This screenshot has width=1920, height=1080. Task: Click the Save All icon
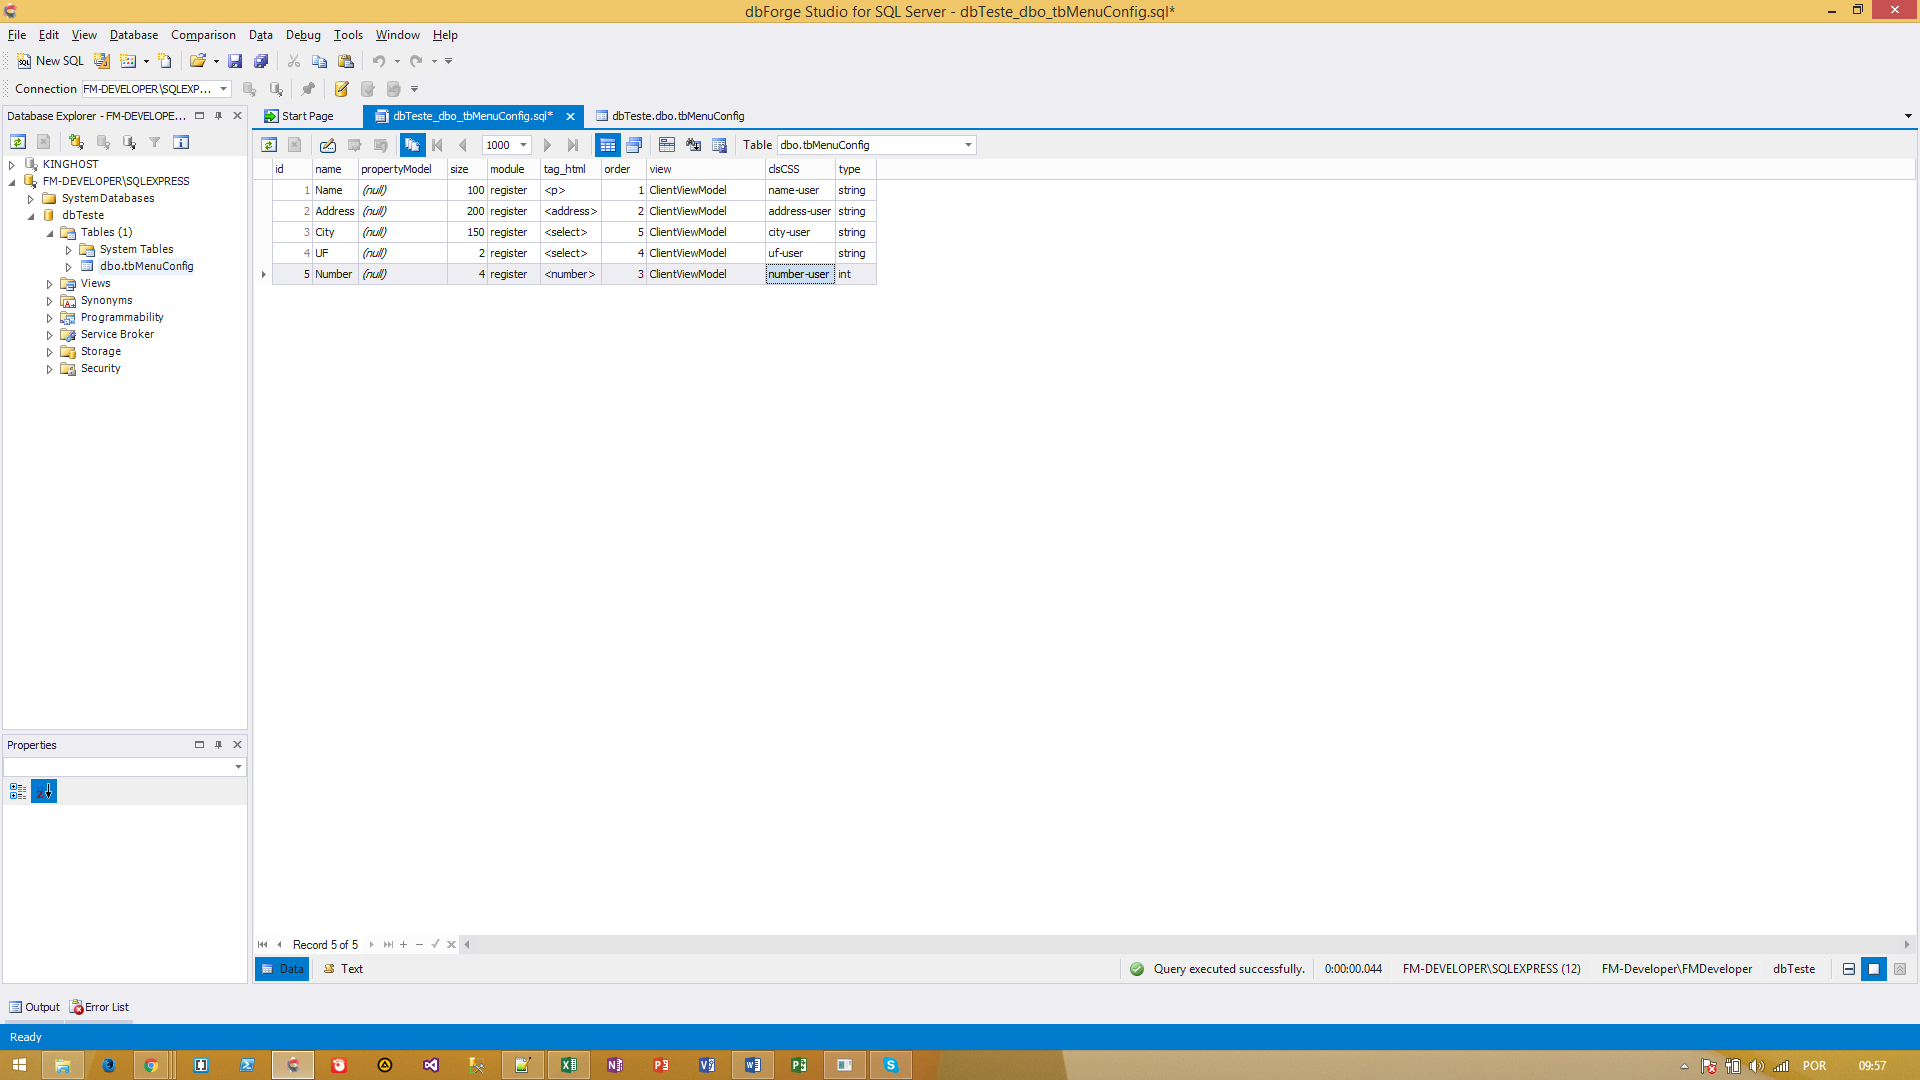[x=261, y=61]
